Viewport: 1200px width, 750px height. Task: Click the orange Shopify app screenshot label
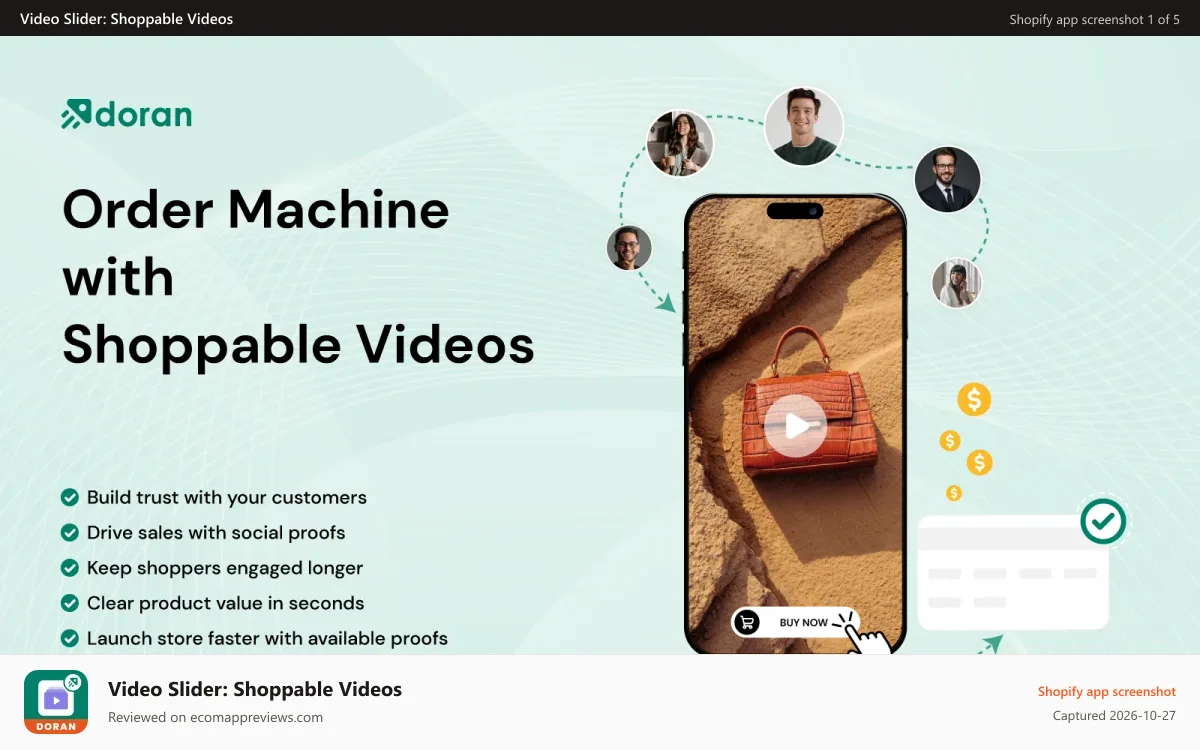pyautogui.click(x=1107, y=691)
